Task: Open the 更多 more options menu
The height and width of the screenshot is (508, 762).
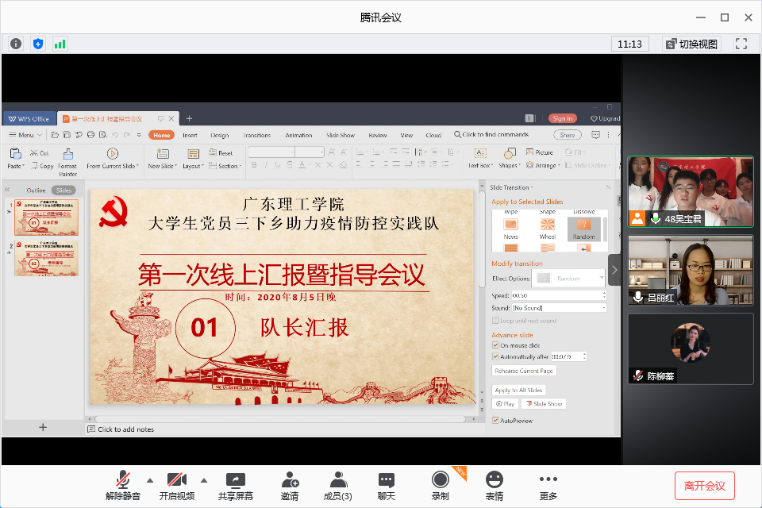Action: coord(548,485)
